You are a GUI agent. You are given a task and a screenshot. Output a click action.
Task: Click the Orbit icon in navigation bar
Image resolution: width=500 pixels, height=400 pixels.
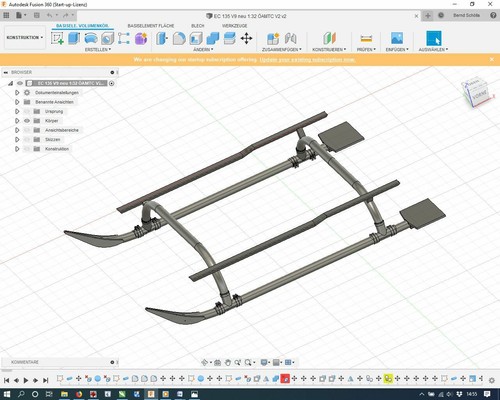205,362
